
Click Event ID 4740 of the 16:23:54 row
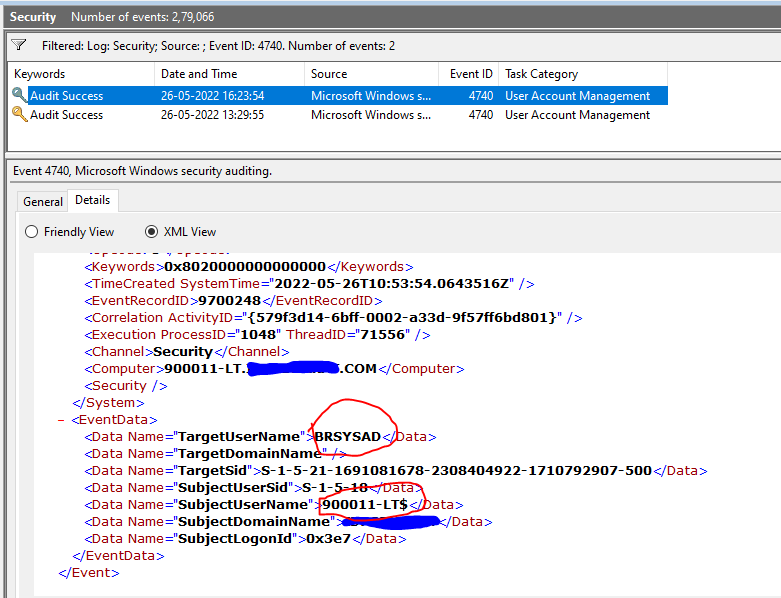(x=481, y=96)
